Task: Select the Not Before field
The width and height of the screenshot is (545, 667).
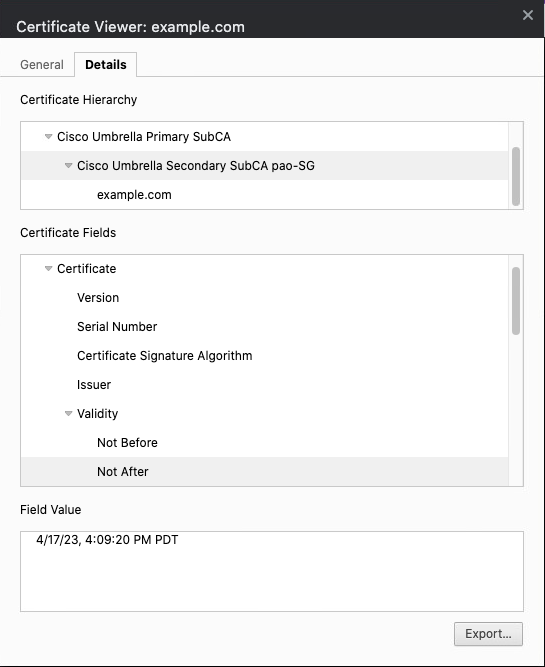Action: click(x=127, y=442)
